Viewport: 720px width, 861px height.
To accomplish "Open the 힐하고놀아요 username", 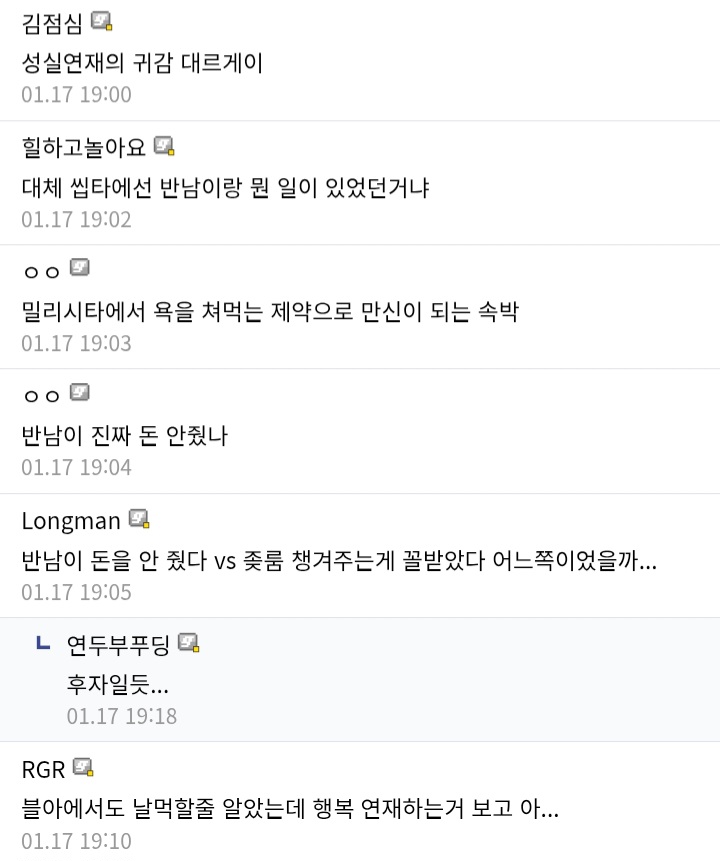I will point(84,147).
